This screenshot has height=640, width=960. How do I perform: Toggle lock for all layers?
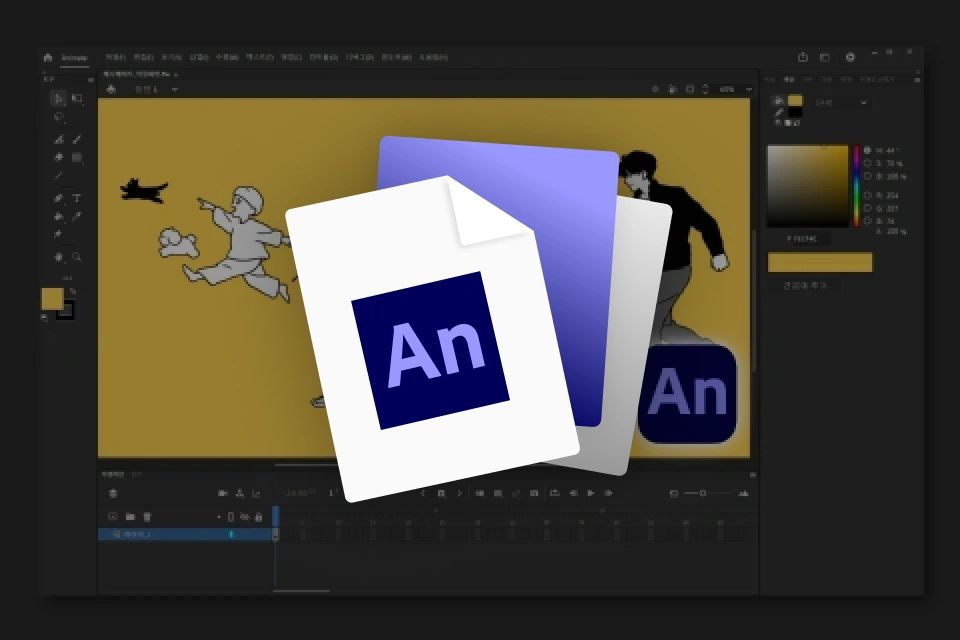coord(258,517)
